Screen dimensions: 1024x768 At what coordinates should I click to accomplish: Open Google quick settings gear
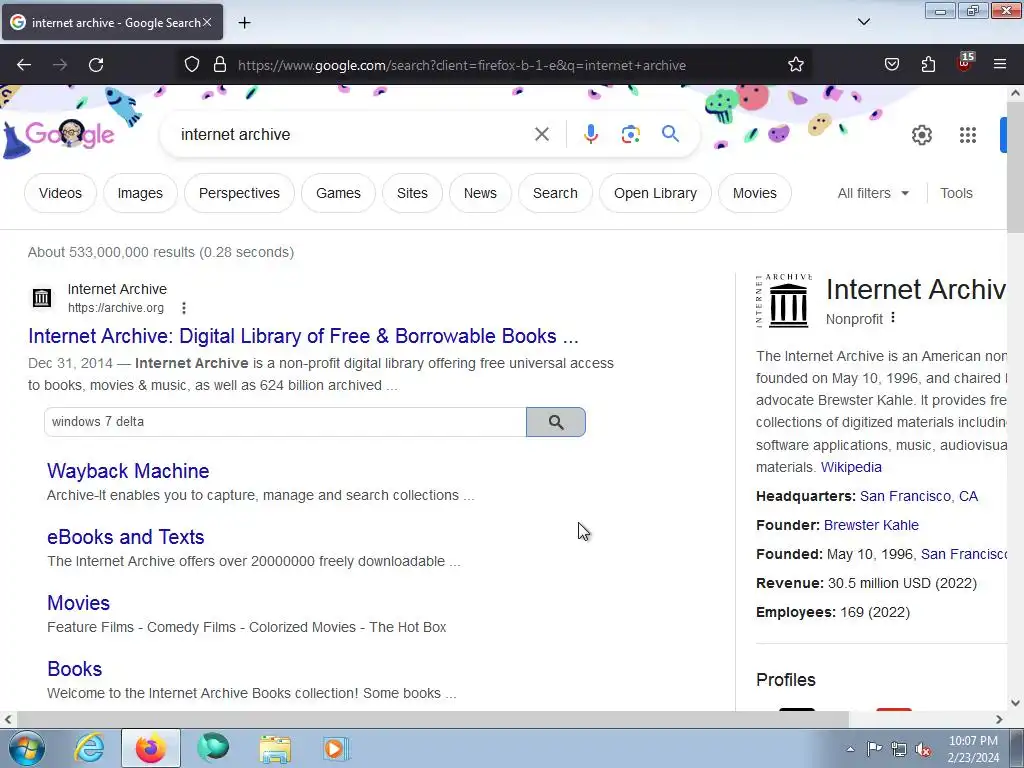(x=921, y=135)
